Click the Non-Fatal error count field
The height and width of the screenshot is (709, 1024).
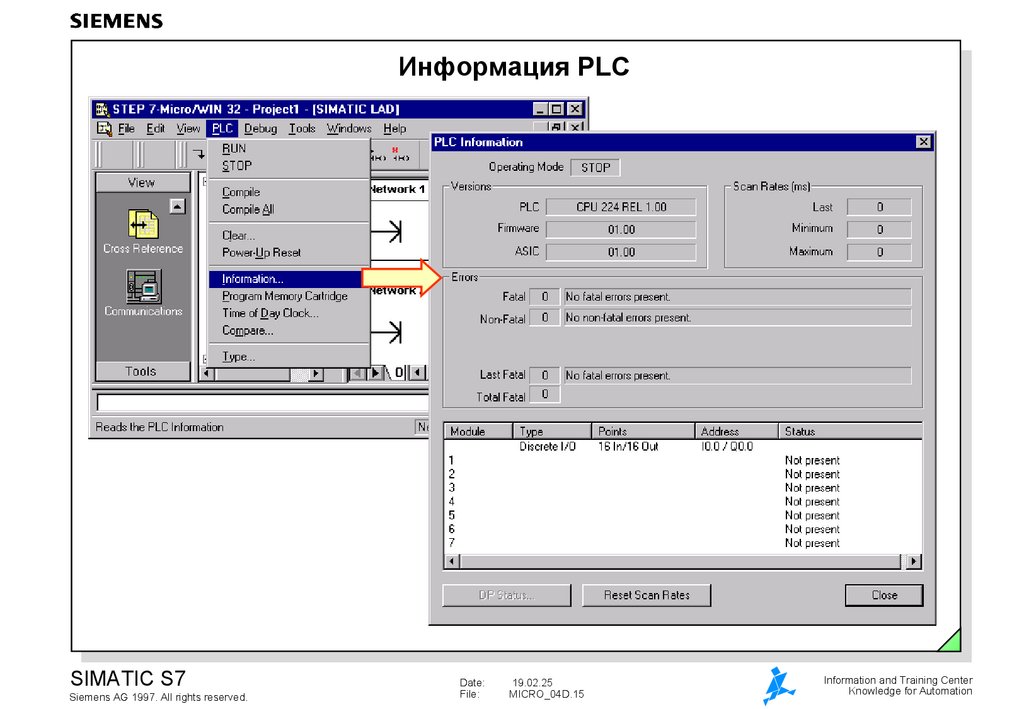(544, 318)
